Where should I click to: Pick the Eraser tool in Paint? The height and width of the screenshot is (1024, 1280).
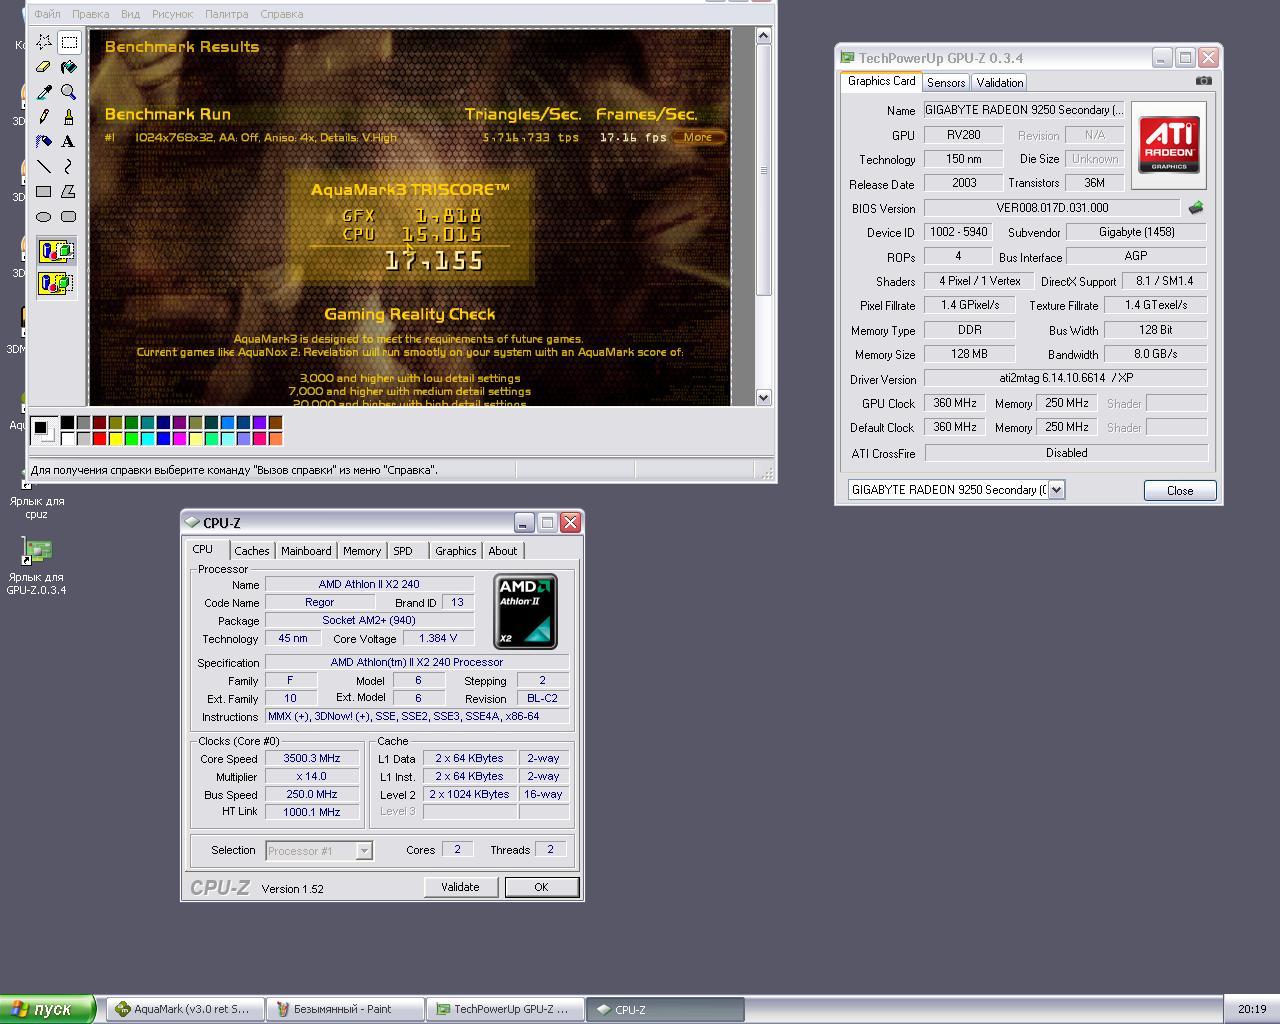point(44,67)
